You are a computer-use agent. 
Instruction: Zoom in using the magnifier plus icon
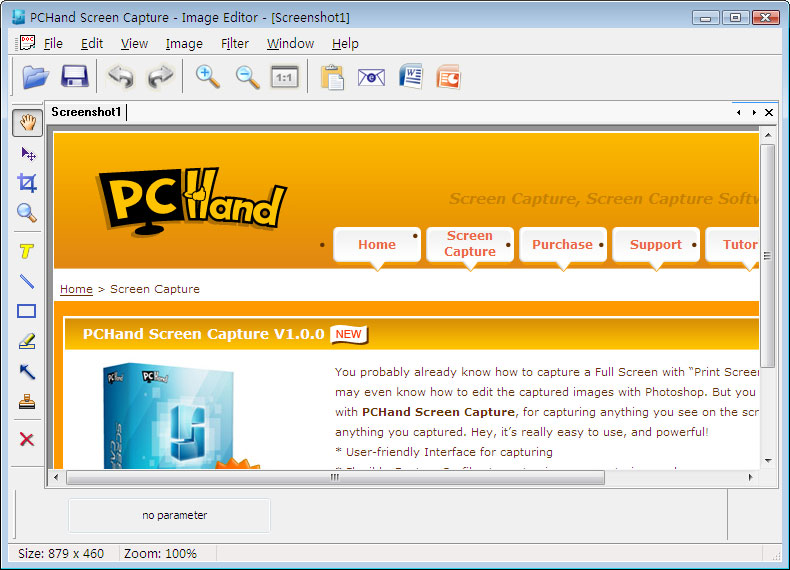click(208, 77)
